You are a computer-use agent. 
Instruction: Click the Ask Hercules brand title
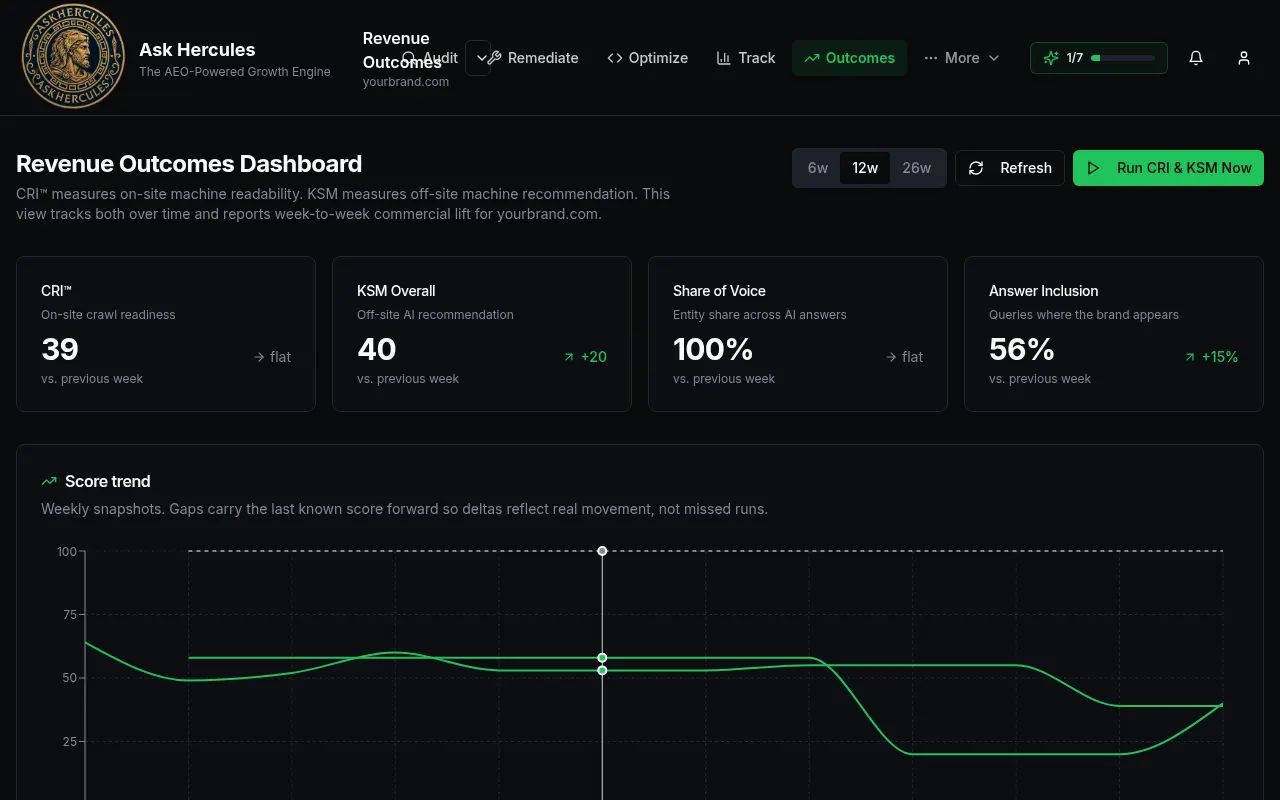coord(197,49)
